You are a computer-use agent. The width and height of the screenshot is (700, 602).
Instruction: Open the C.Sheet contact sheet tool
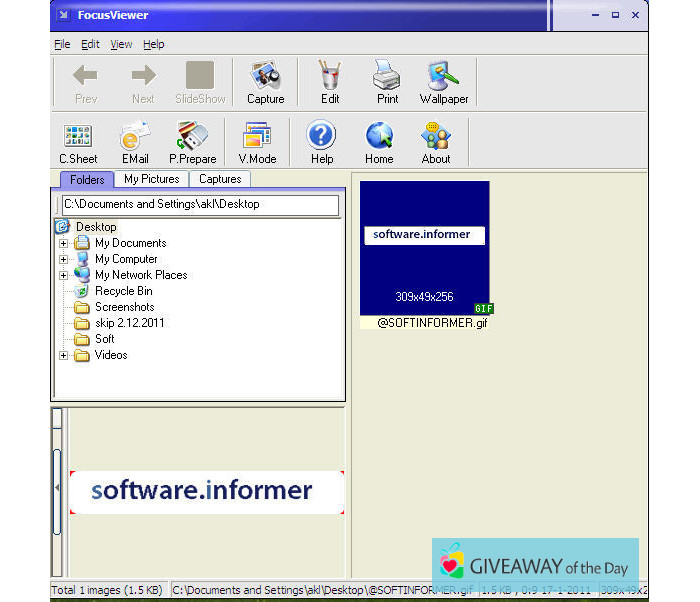77,141
